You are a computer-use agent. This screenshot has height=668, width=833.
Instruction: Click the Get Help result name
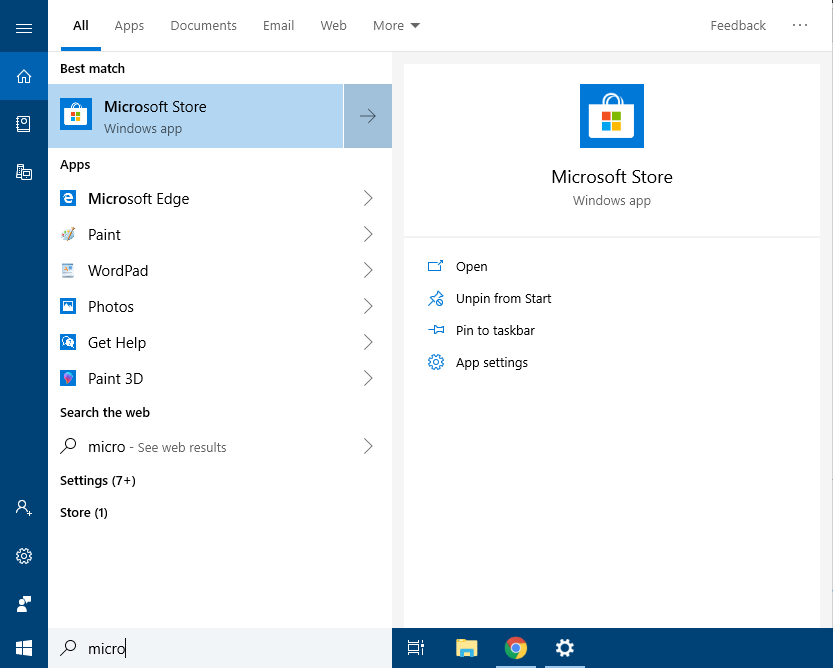coord(117,343)
